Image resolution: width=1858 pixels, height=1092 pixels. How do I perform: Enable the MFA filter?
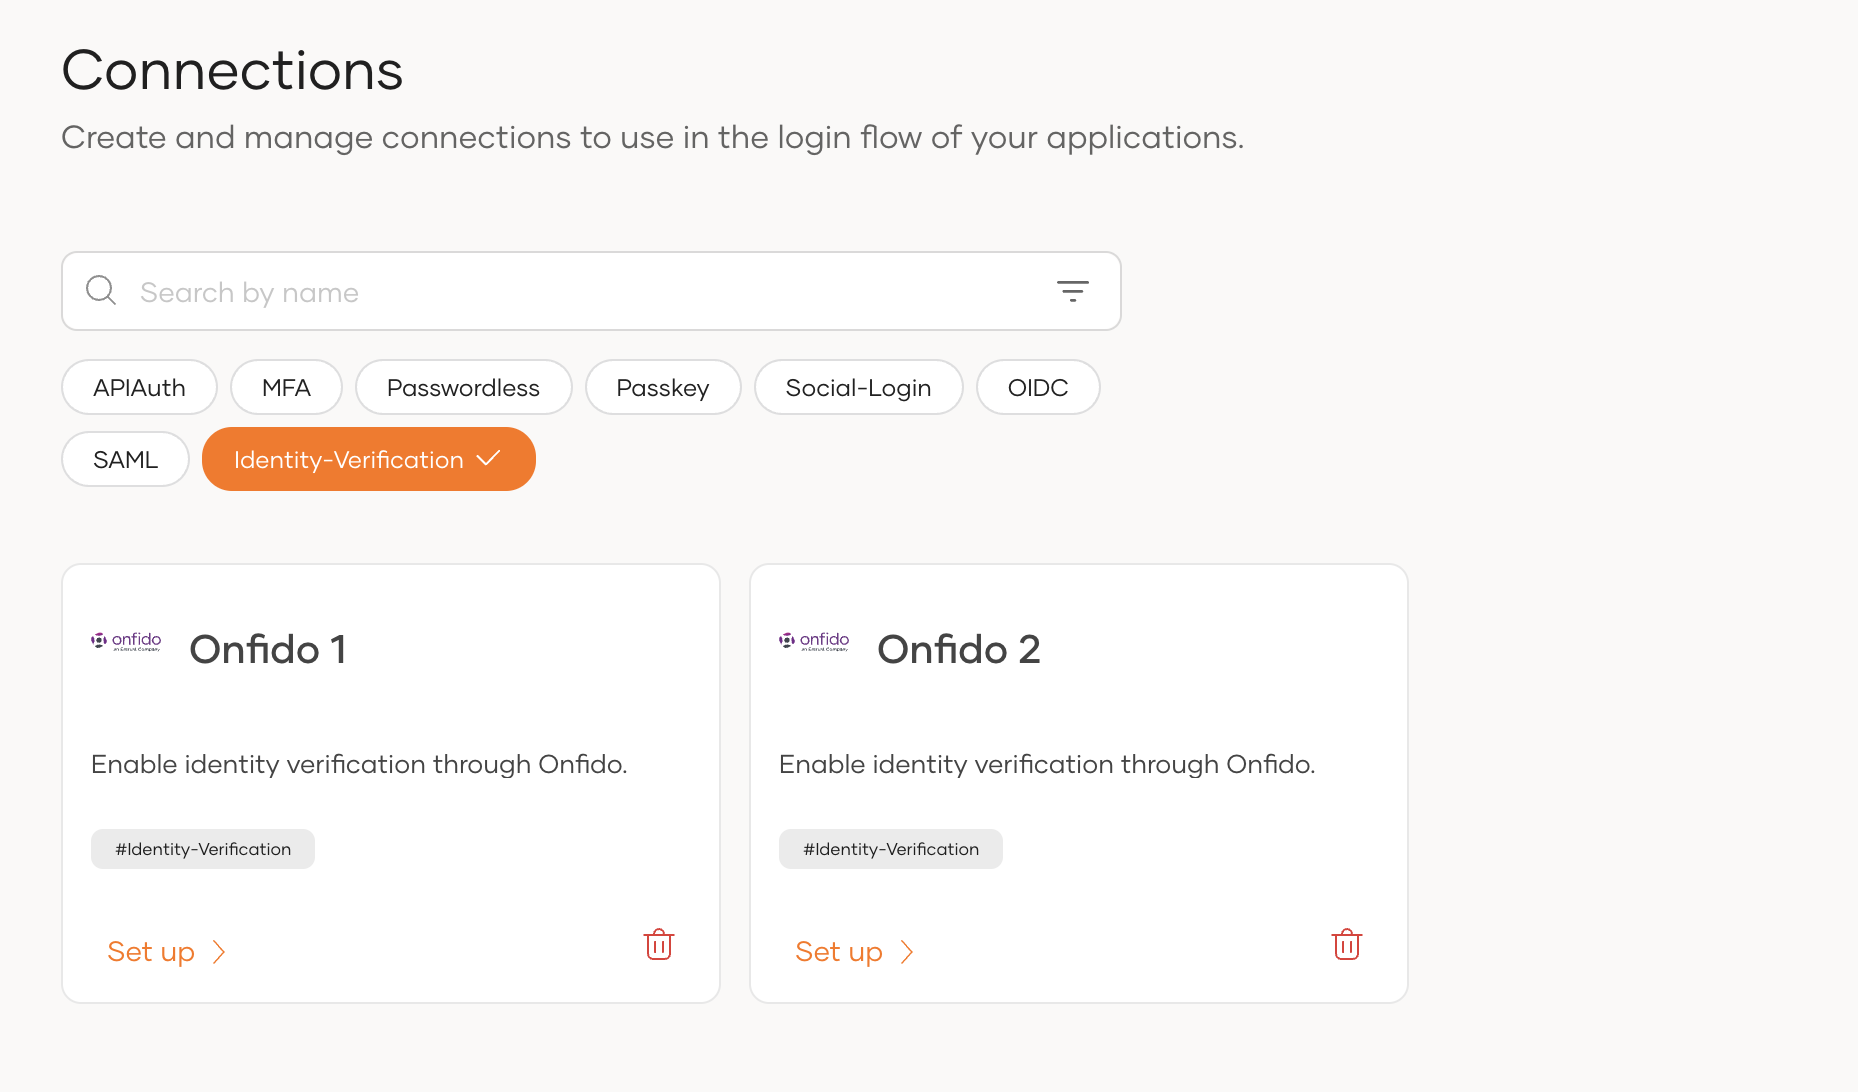point(286,387)
